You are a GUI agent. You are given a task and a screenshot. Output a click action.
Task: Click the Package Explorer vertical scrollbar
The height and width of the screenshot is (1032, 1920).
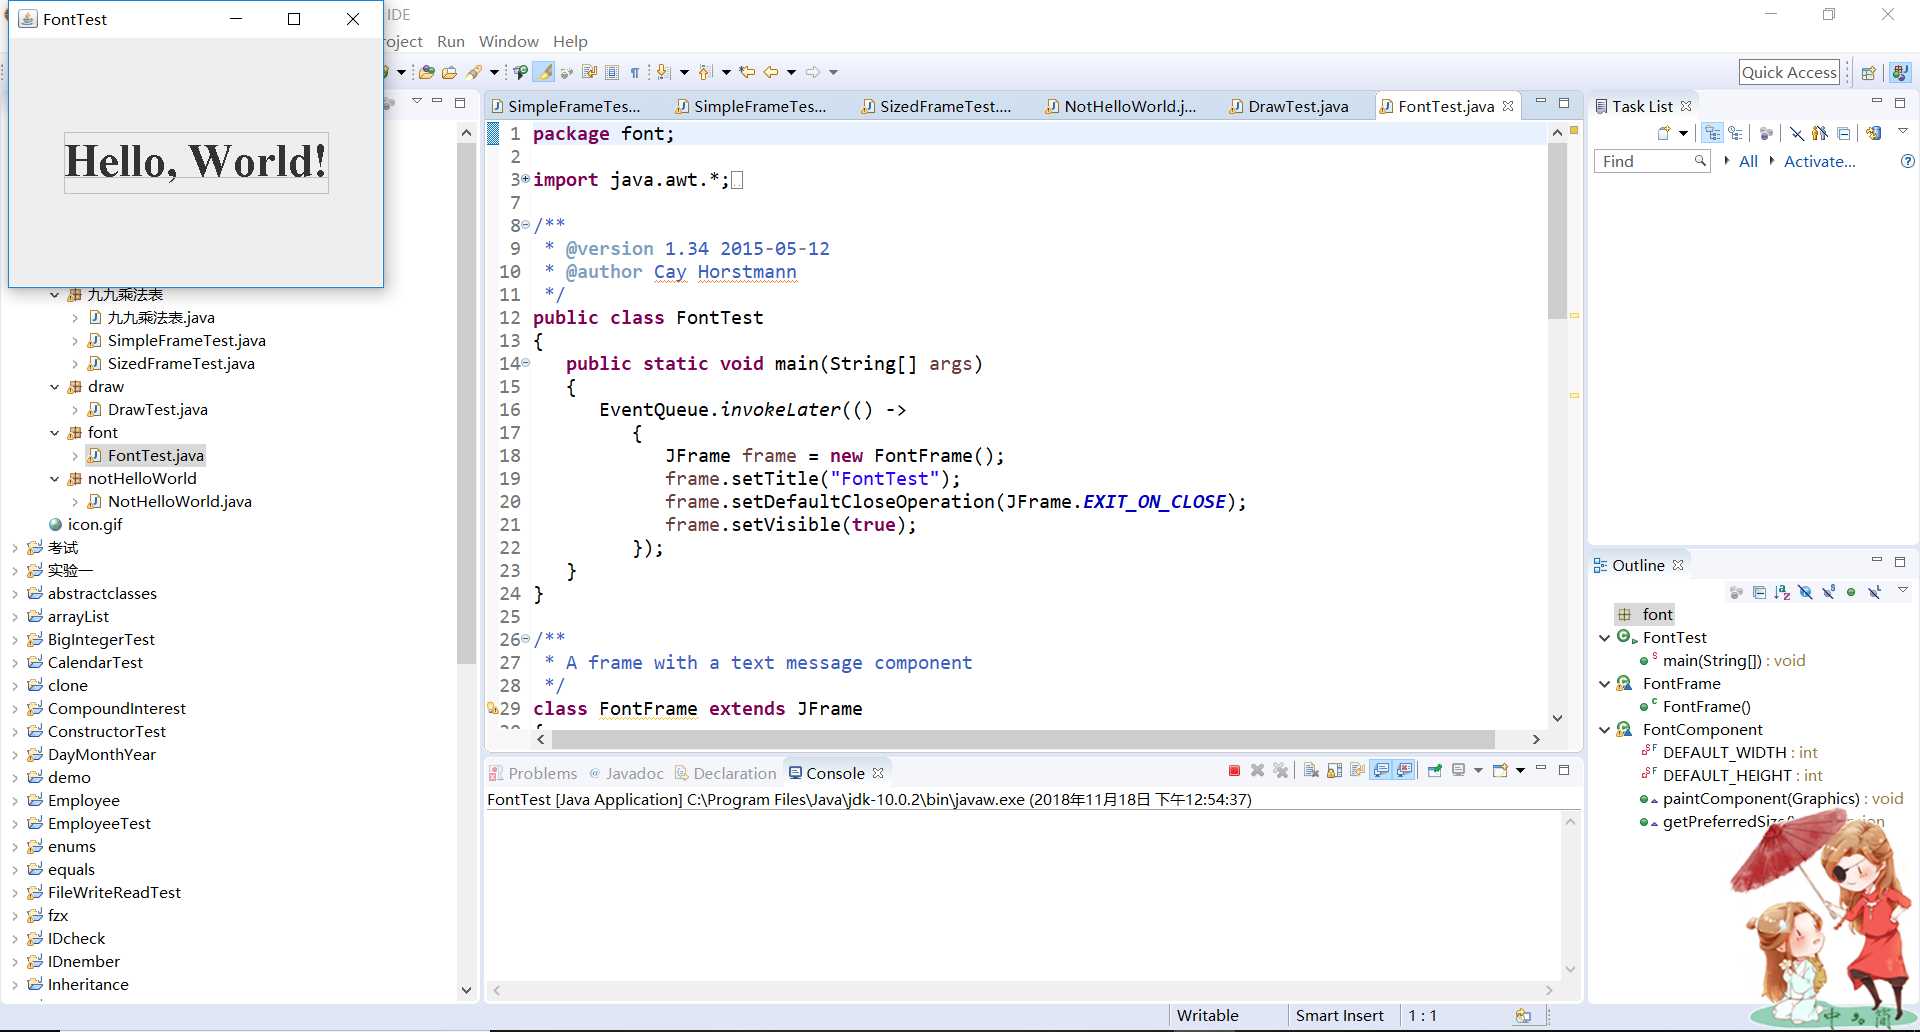coord(466,404)
